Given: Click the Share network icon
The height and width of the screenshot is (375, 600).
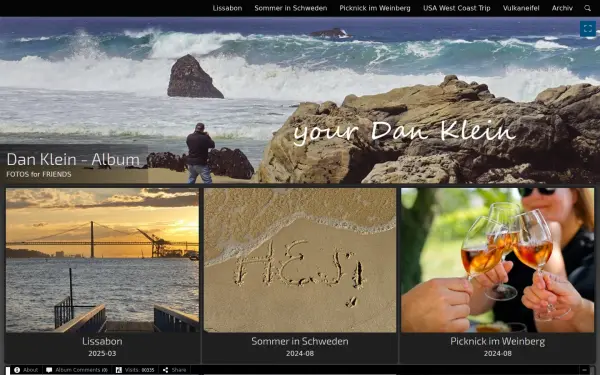Looking at the screenshot, I should pos(165,370).
